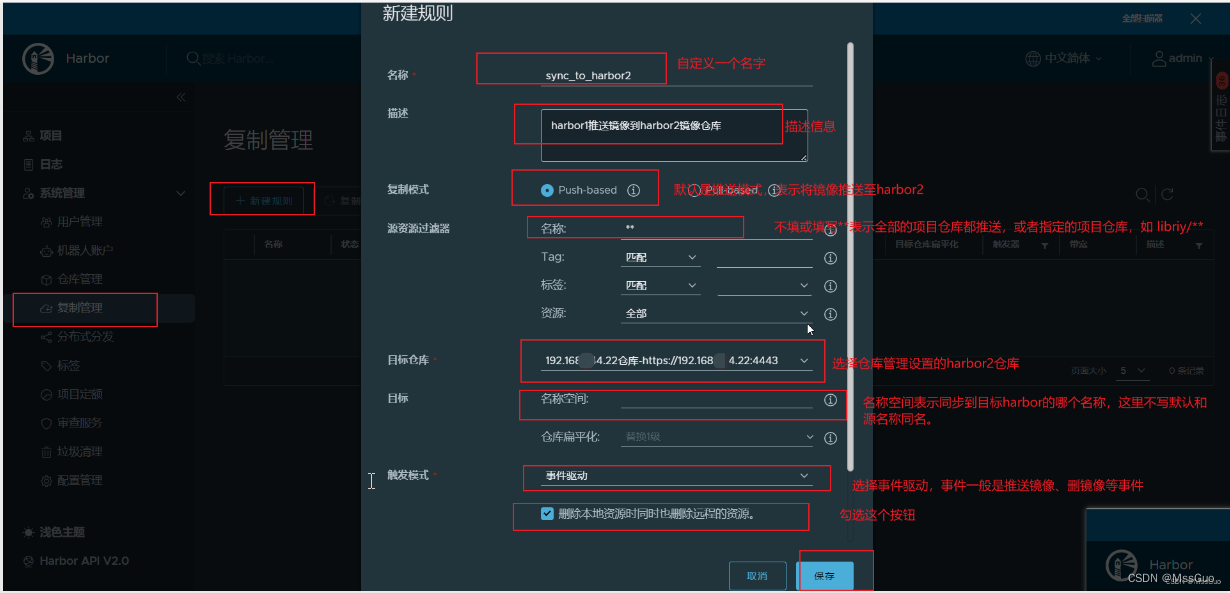Open the 触发模式 事件驱动 dropdown
Image resolution: width=1230 pixels, height=593 pixels.
(677, 476)
